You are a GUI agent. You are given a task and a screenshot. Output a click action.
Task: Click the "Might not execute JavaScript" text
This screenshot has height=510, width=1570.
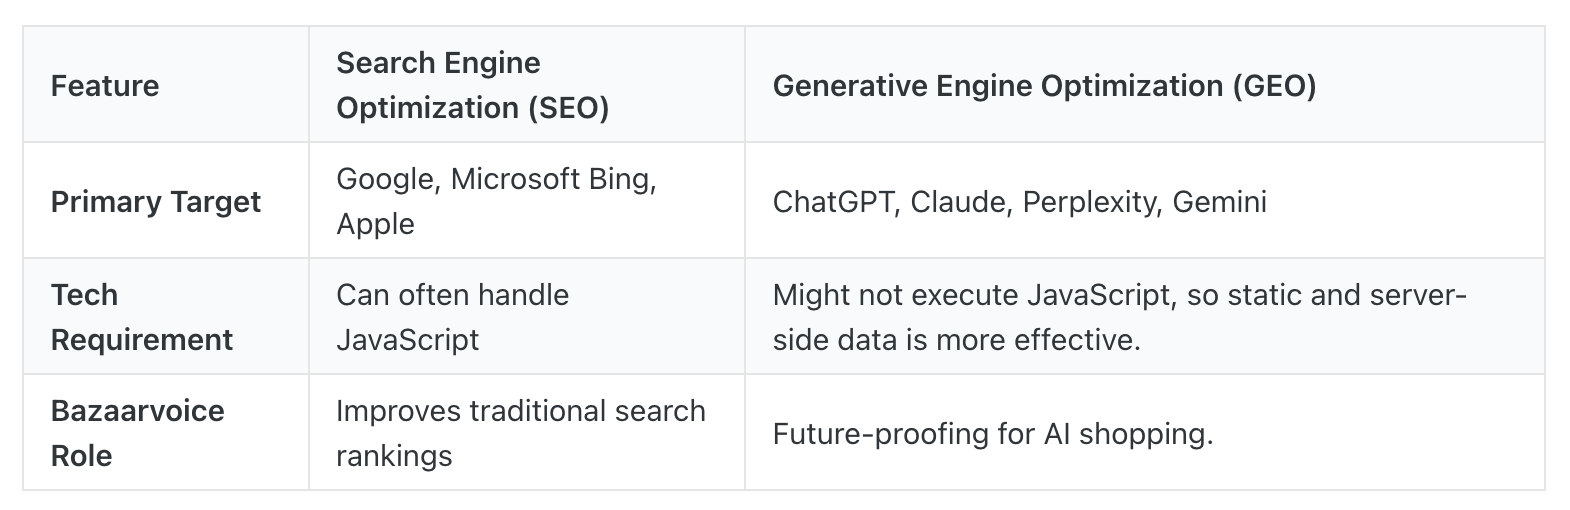pos(971,295)
